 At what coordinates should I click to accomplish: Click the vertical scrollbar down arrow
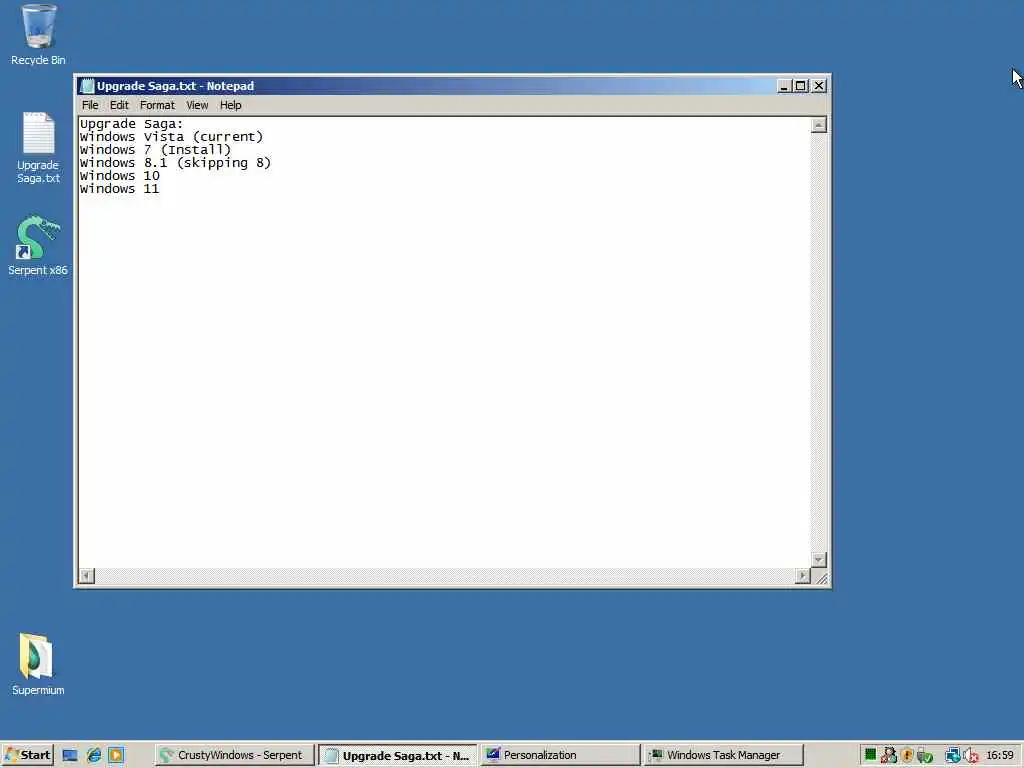click(x=818, y=560)
